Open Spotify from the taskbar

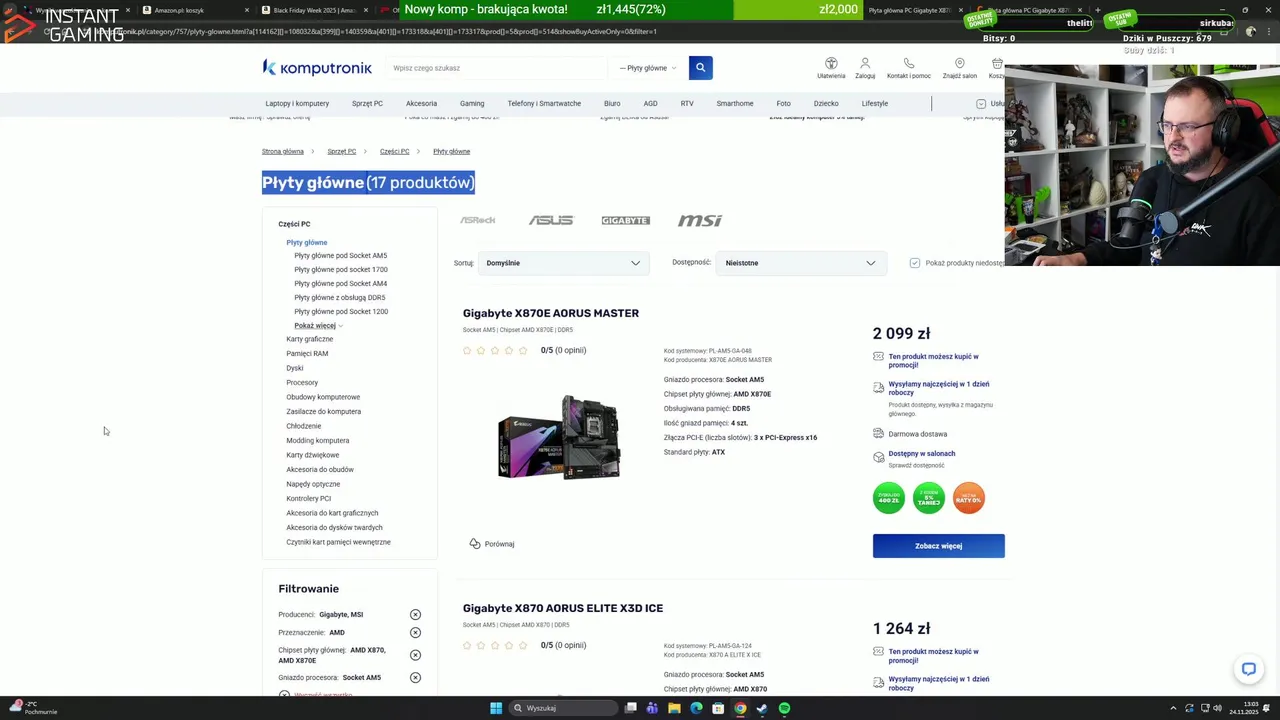[784, 708]
